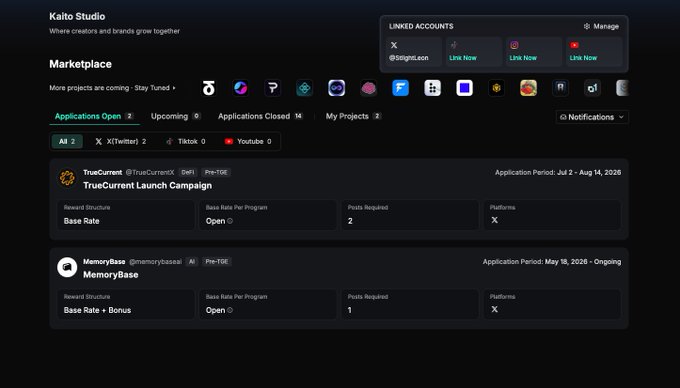The width and height of the screenshot is (680, 388).
Task: Click Link Now under YouTube
Action: point(583,58)
